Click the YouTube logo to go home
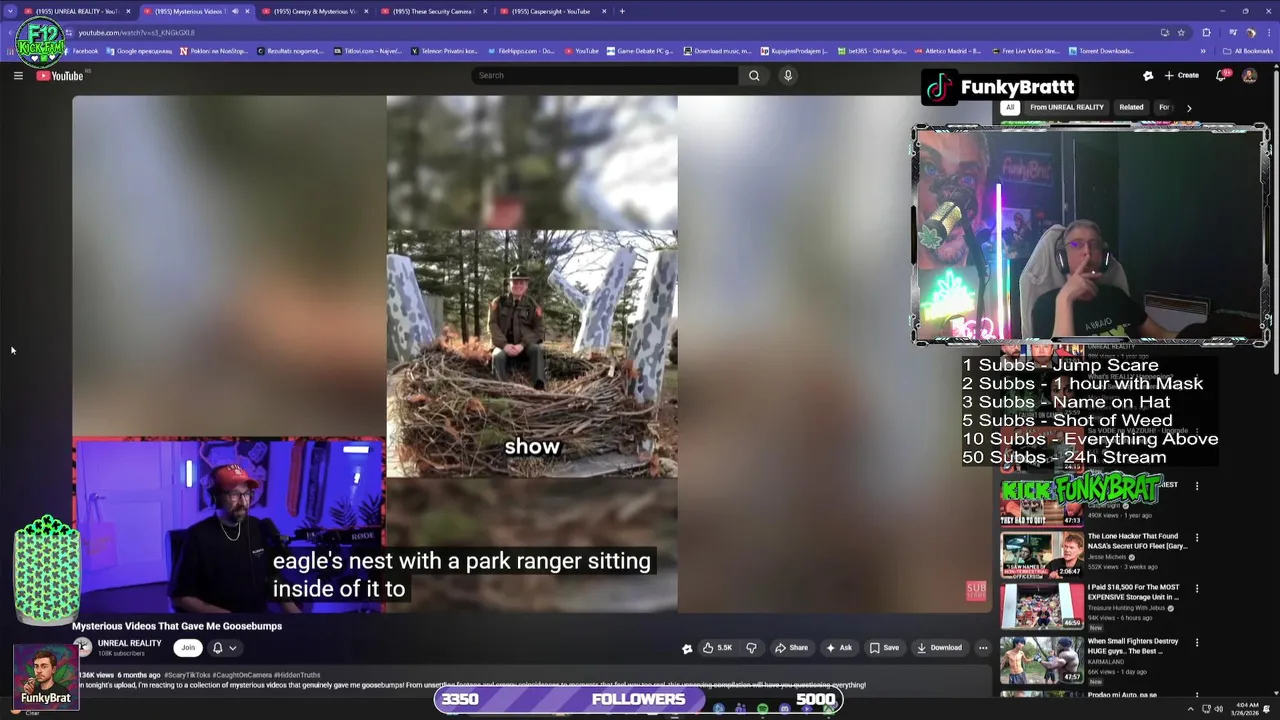Image resolution: width=1280 pixels, height=720 pixels. (60, 76)
